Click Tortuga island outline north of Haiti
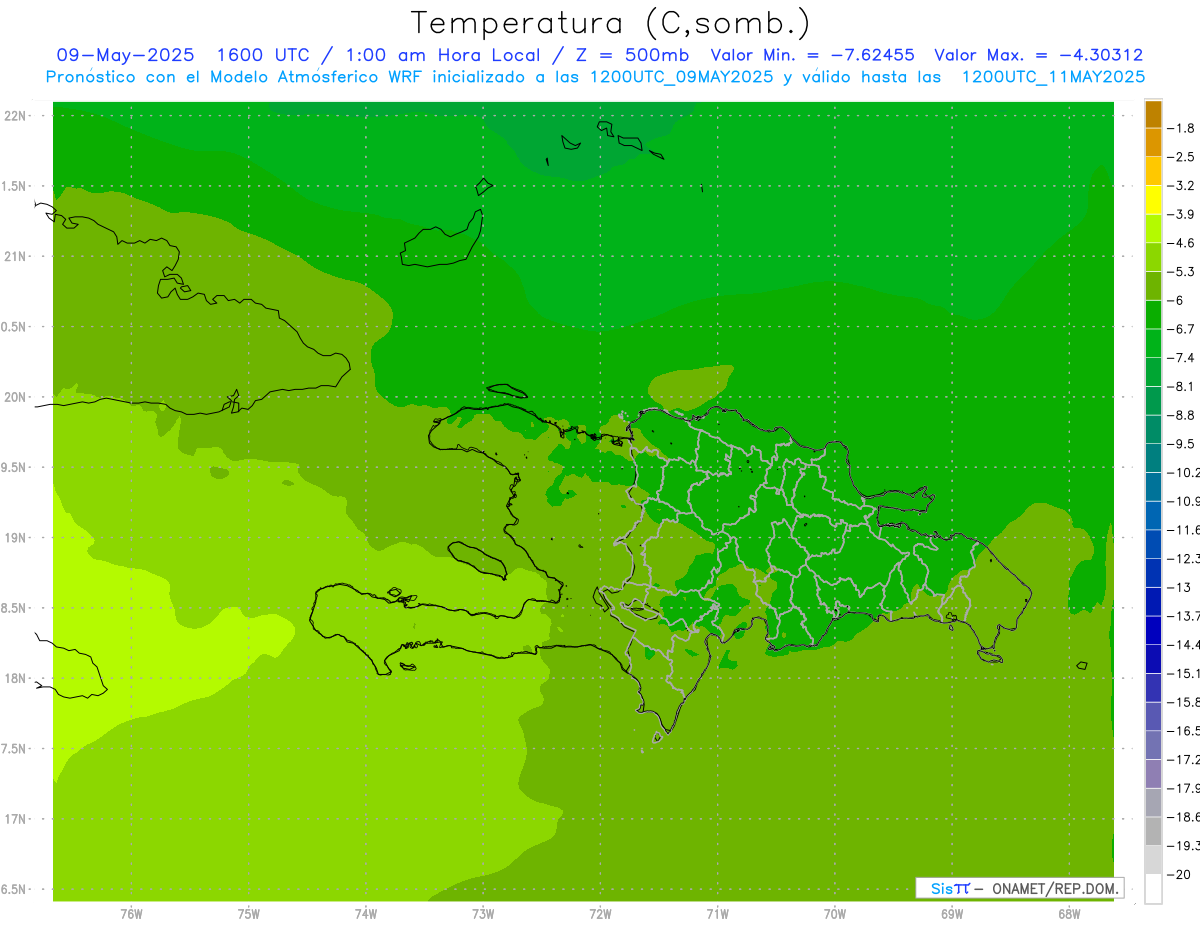Image resolution: width=1200 pixels, height=927 pixels. pyautogui.click(x=508, y=391)
